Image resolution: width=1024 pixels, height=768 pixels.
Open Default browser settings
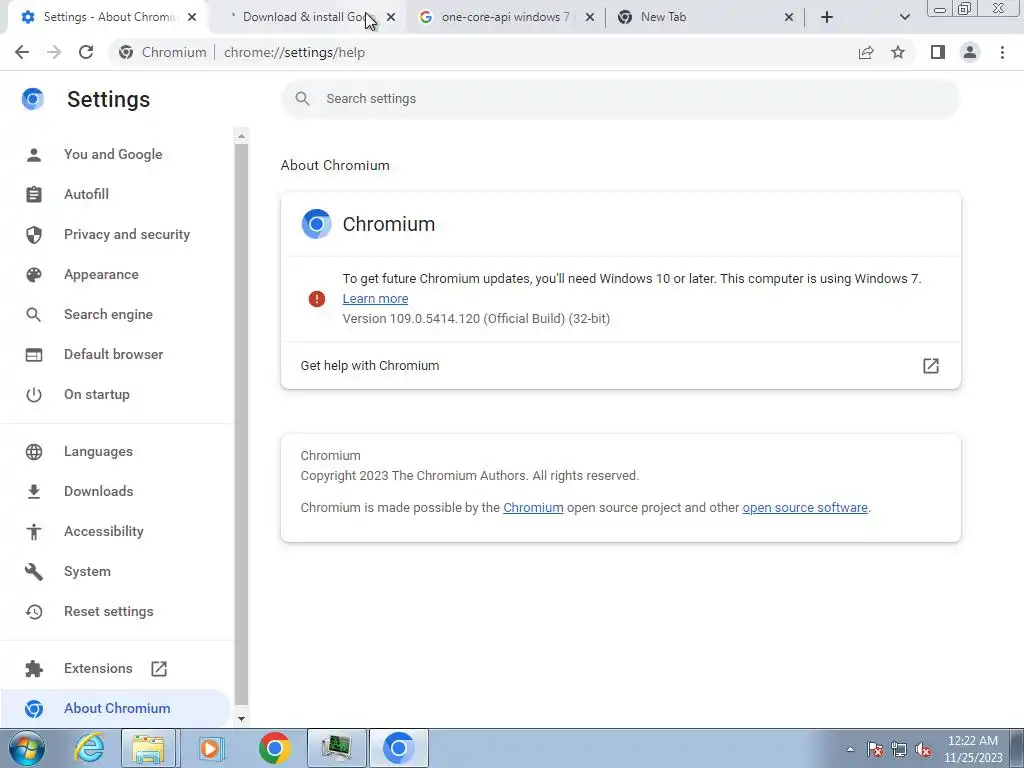(114, 354)
